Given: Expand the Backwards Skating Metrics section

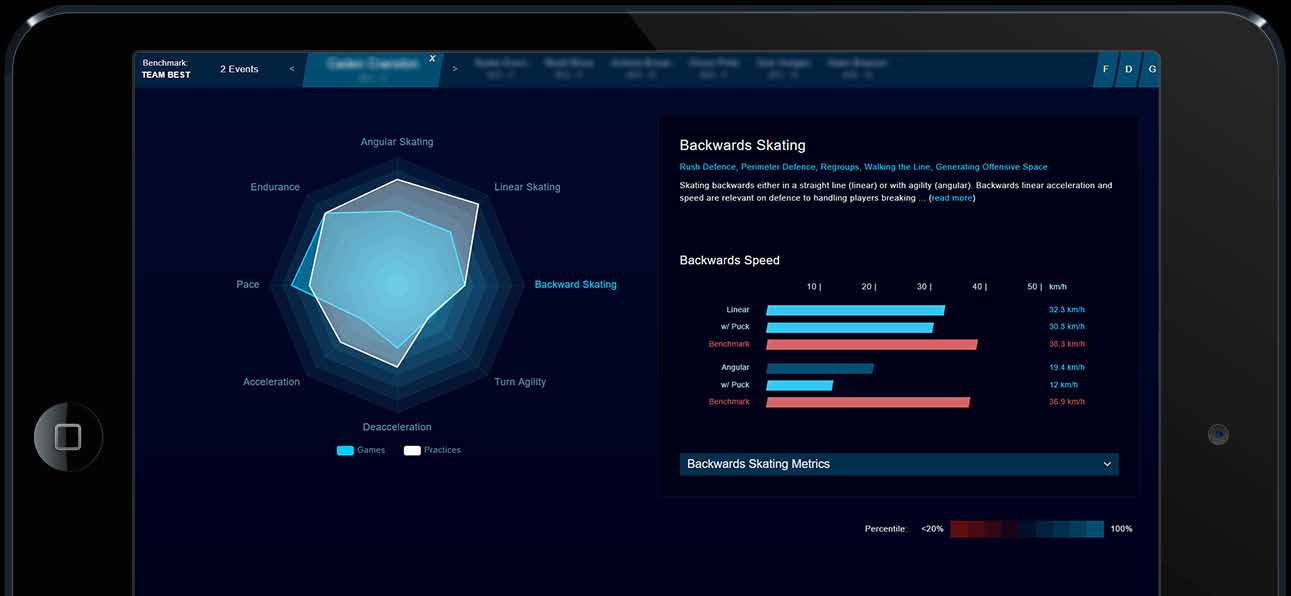Looking at the screenshot, I should [x=897, y=463].
